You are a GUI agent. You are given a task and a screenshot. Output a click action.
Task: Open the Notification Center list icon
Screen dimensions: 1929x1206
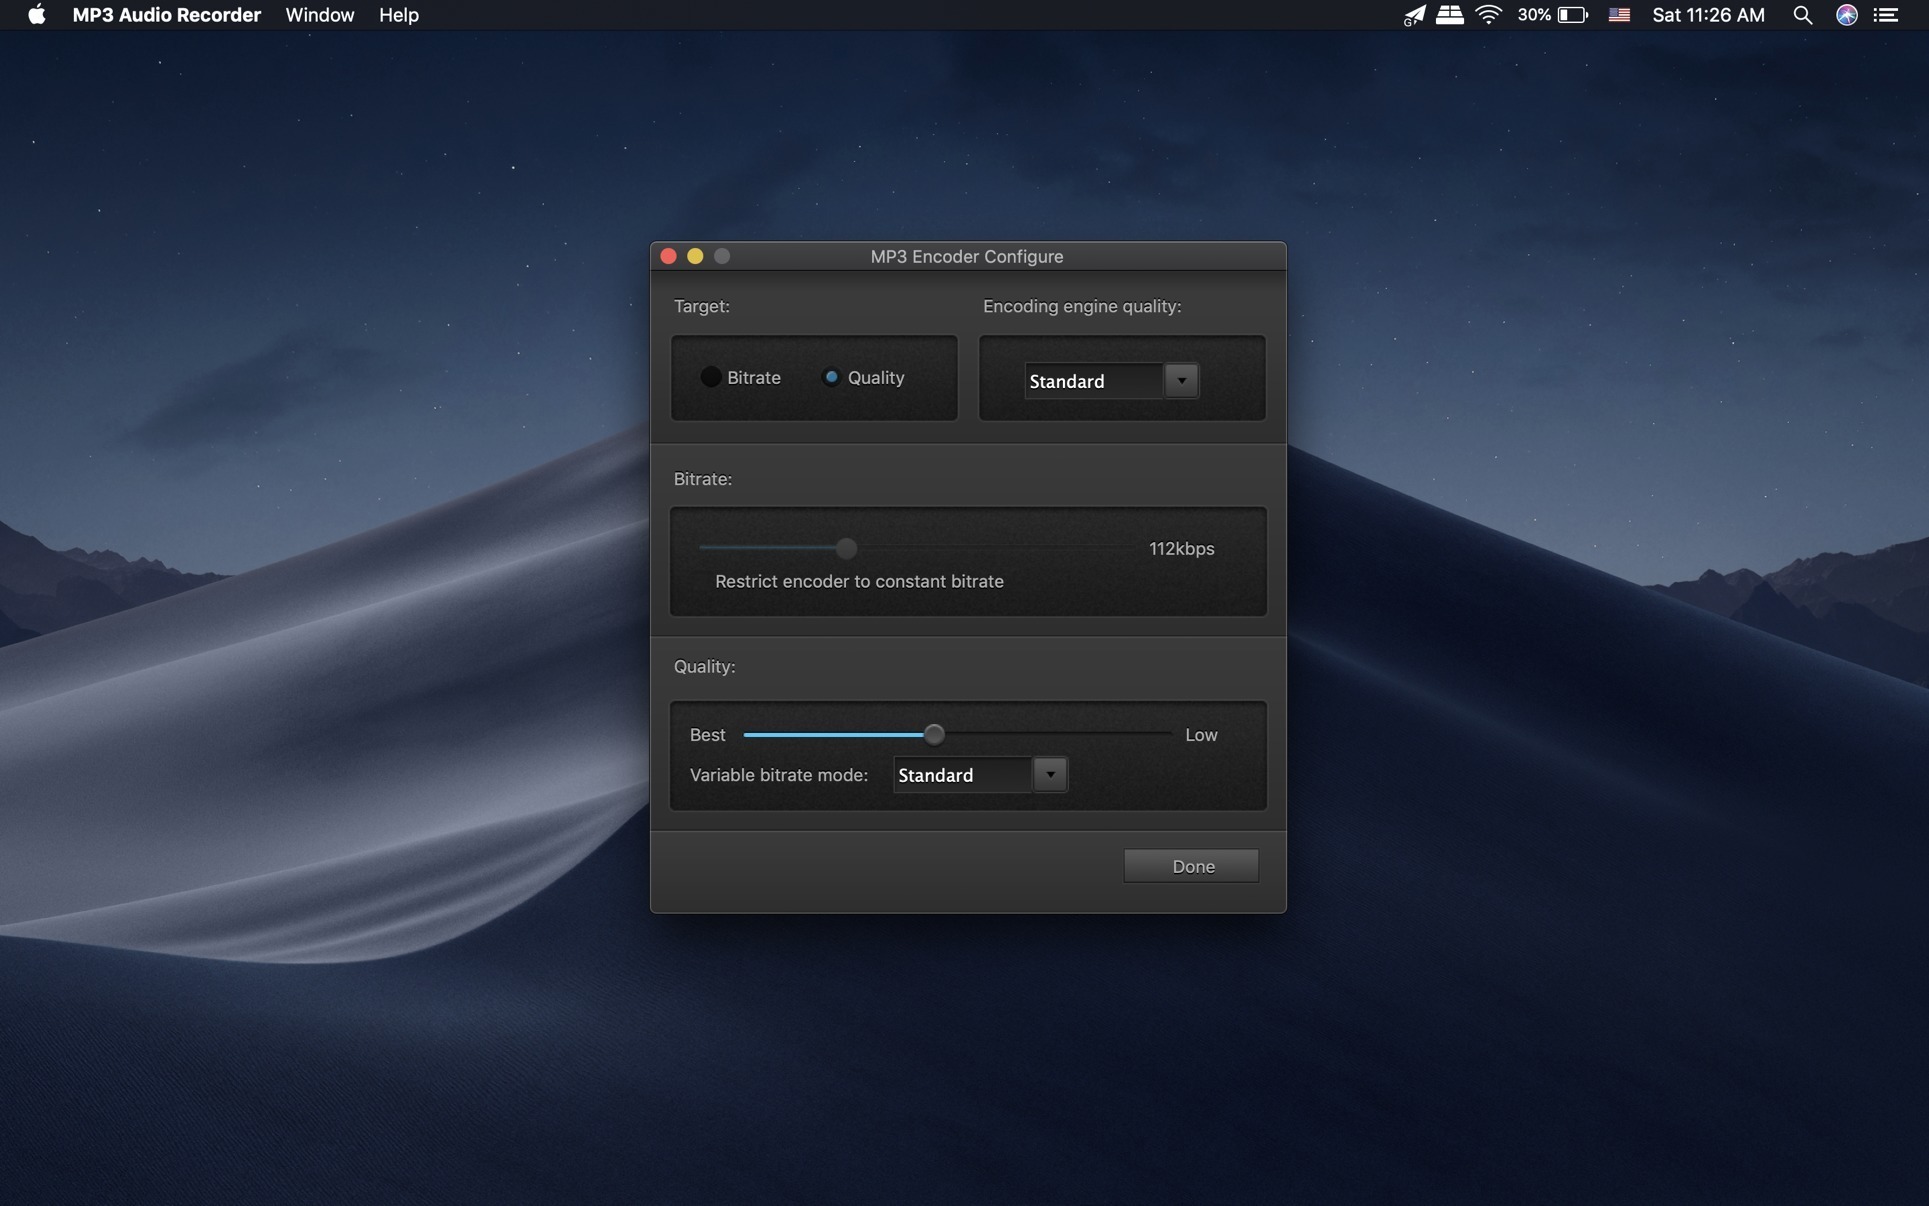[x=1886, y=15]
